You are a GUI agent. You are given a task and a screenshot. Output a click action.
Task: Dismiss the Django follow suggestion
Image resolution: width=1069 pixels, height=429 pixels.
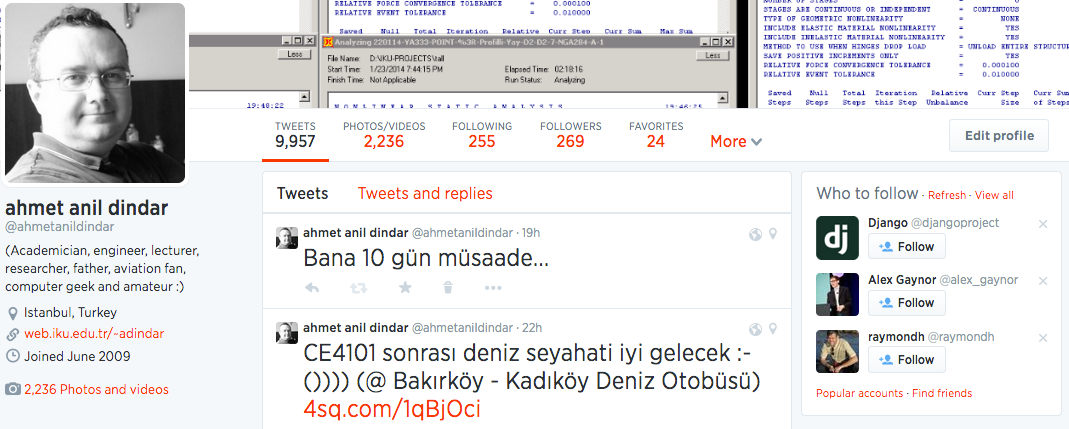point(1042,224)
